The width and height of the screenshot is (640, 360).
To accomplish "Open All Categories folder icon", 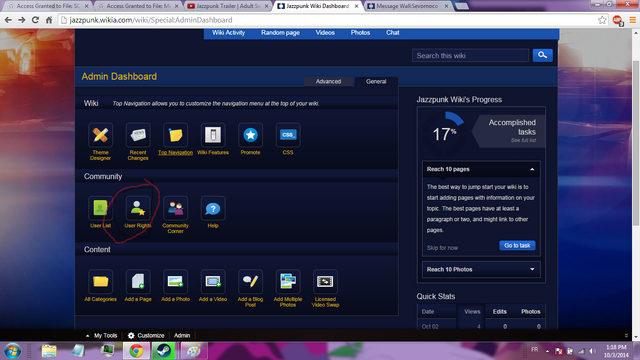I will coord(100,282).
